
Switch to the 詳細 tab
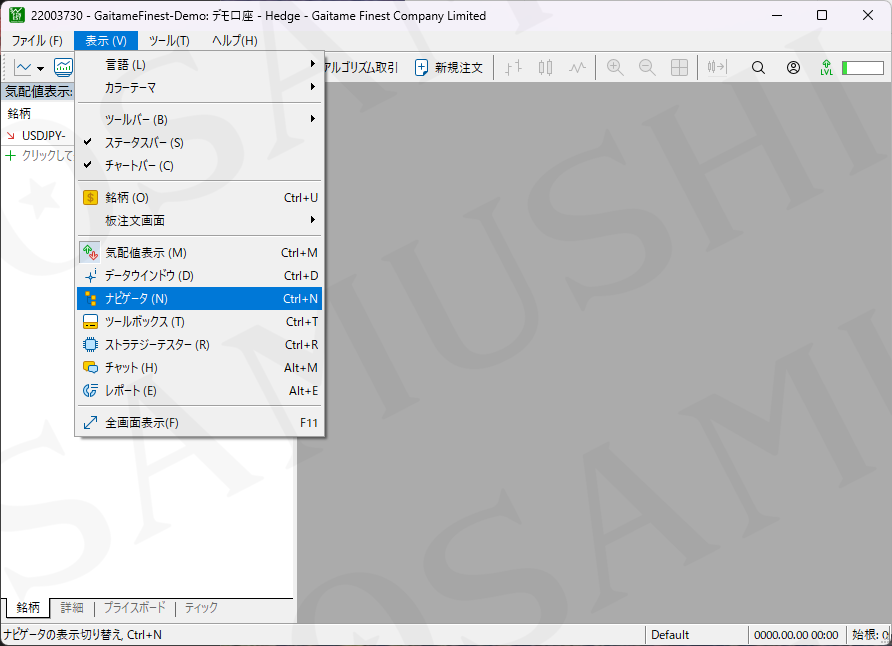point(72,608)
